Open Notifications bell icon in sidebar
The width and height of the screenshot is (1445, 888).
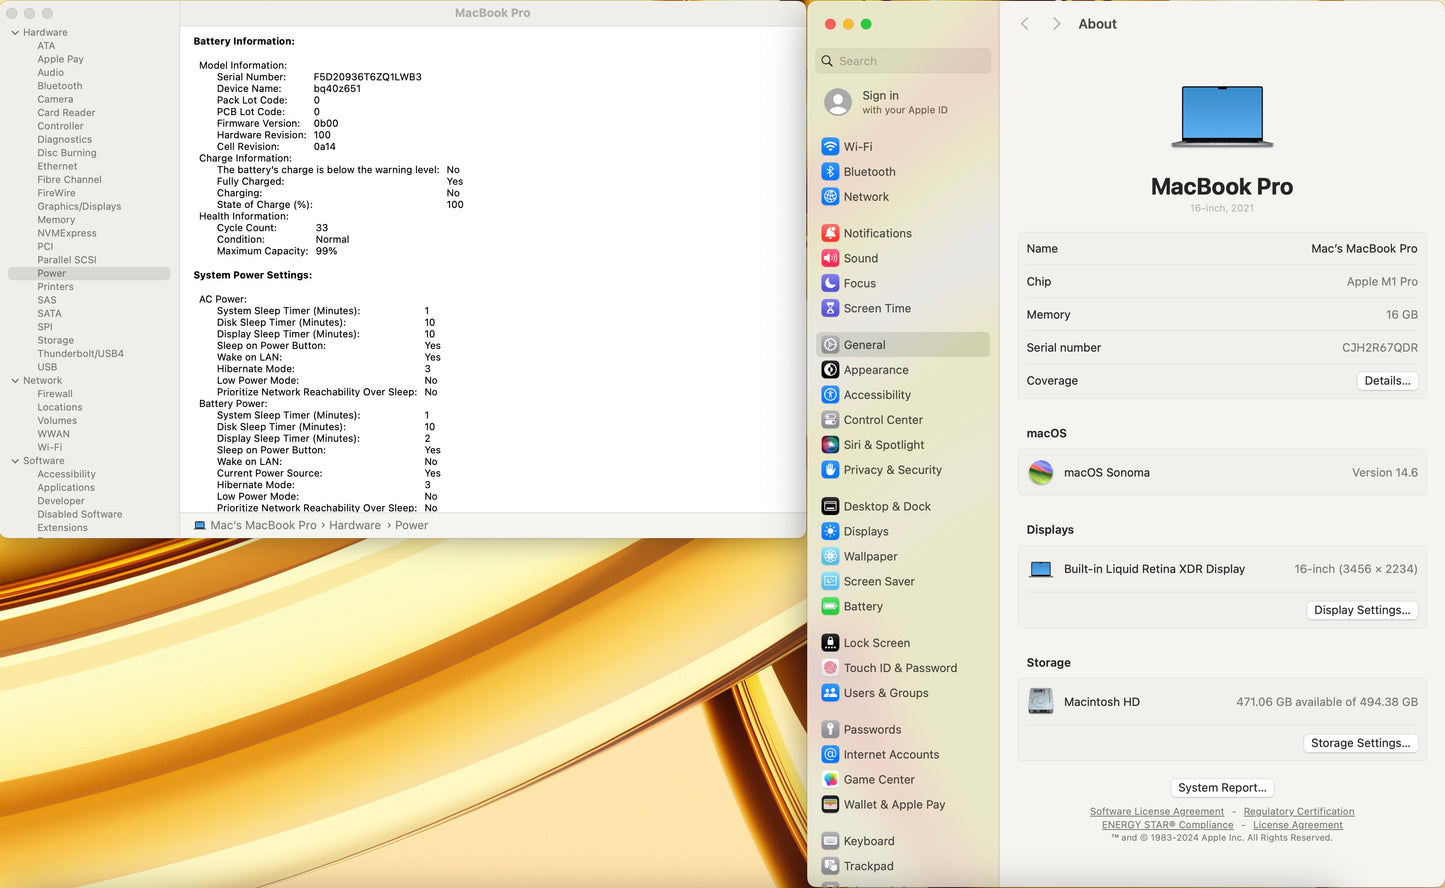(830, 233)
